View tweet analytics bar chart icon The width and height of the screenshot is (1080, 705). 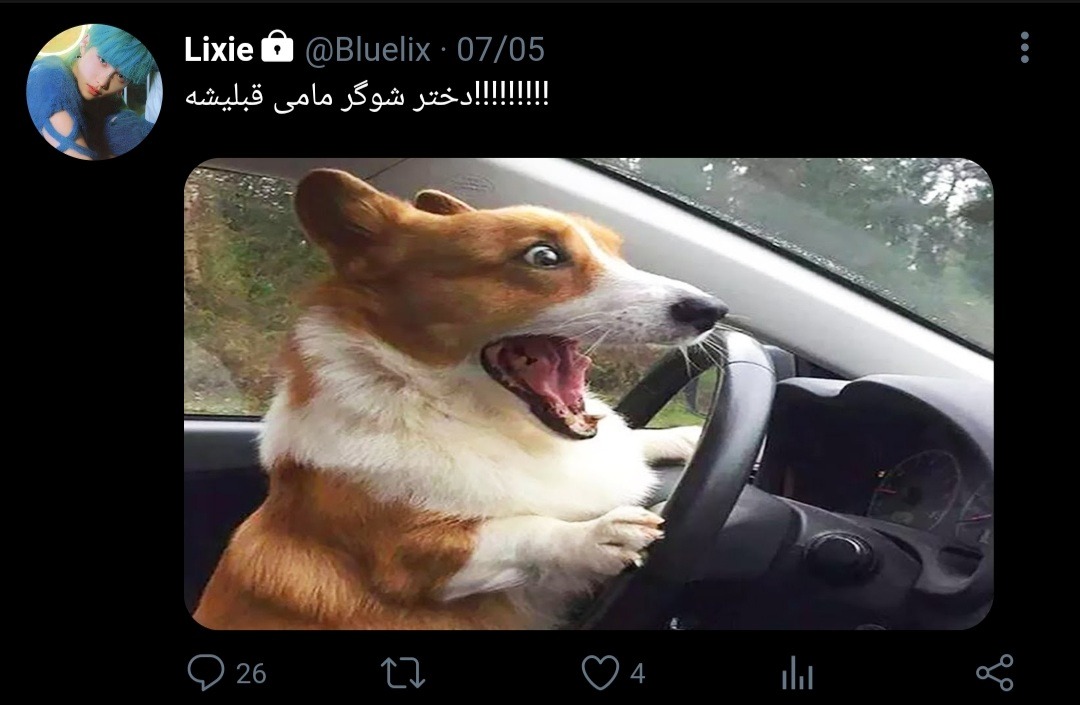point(798,673)
